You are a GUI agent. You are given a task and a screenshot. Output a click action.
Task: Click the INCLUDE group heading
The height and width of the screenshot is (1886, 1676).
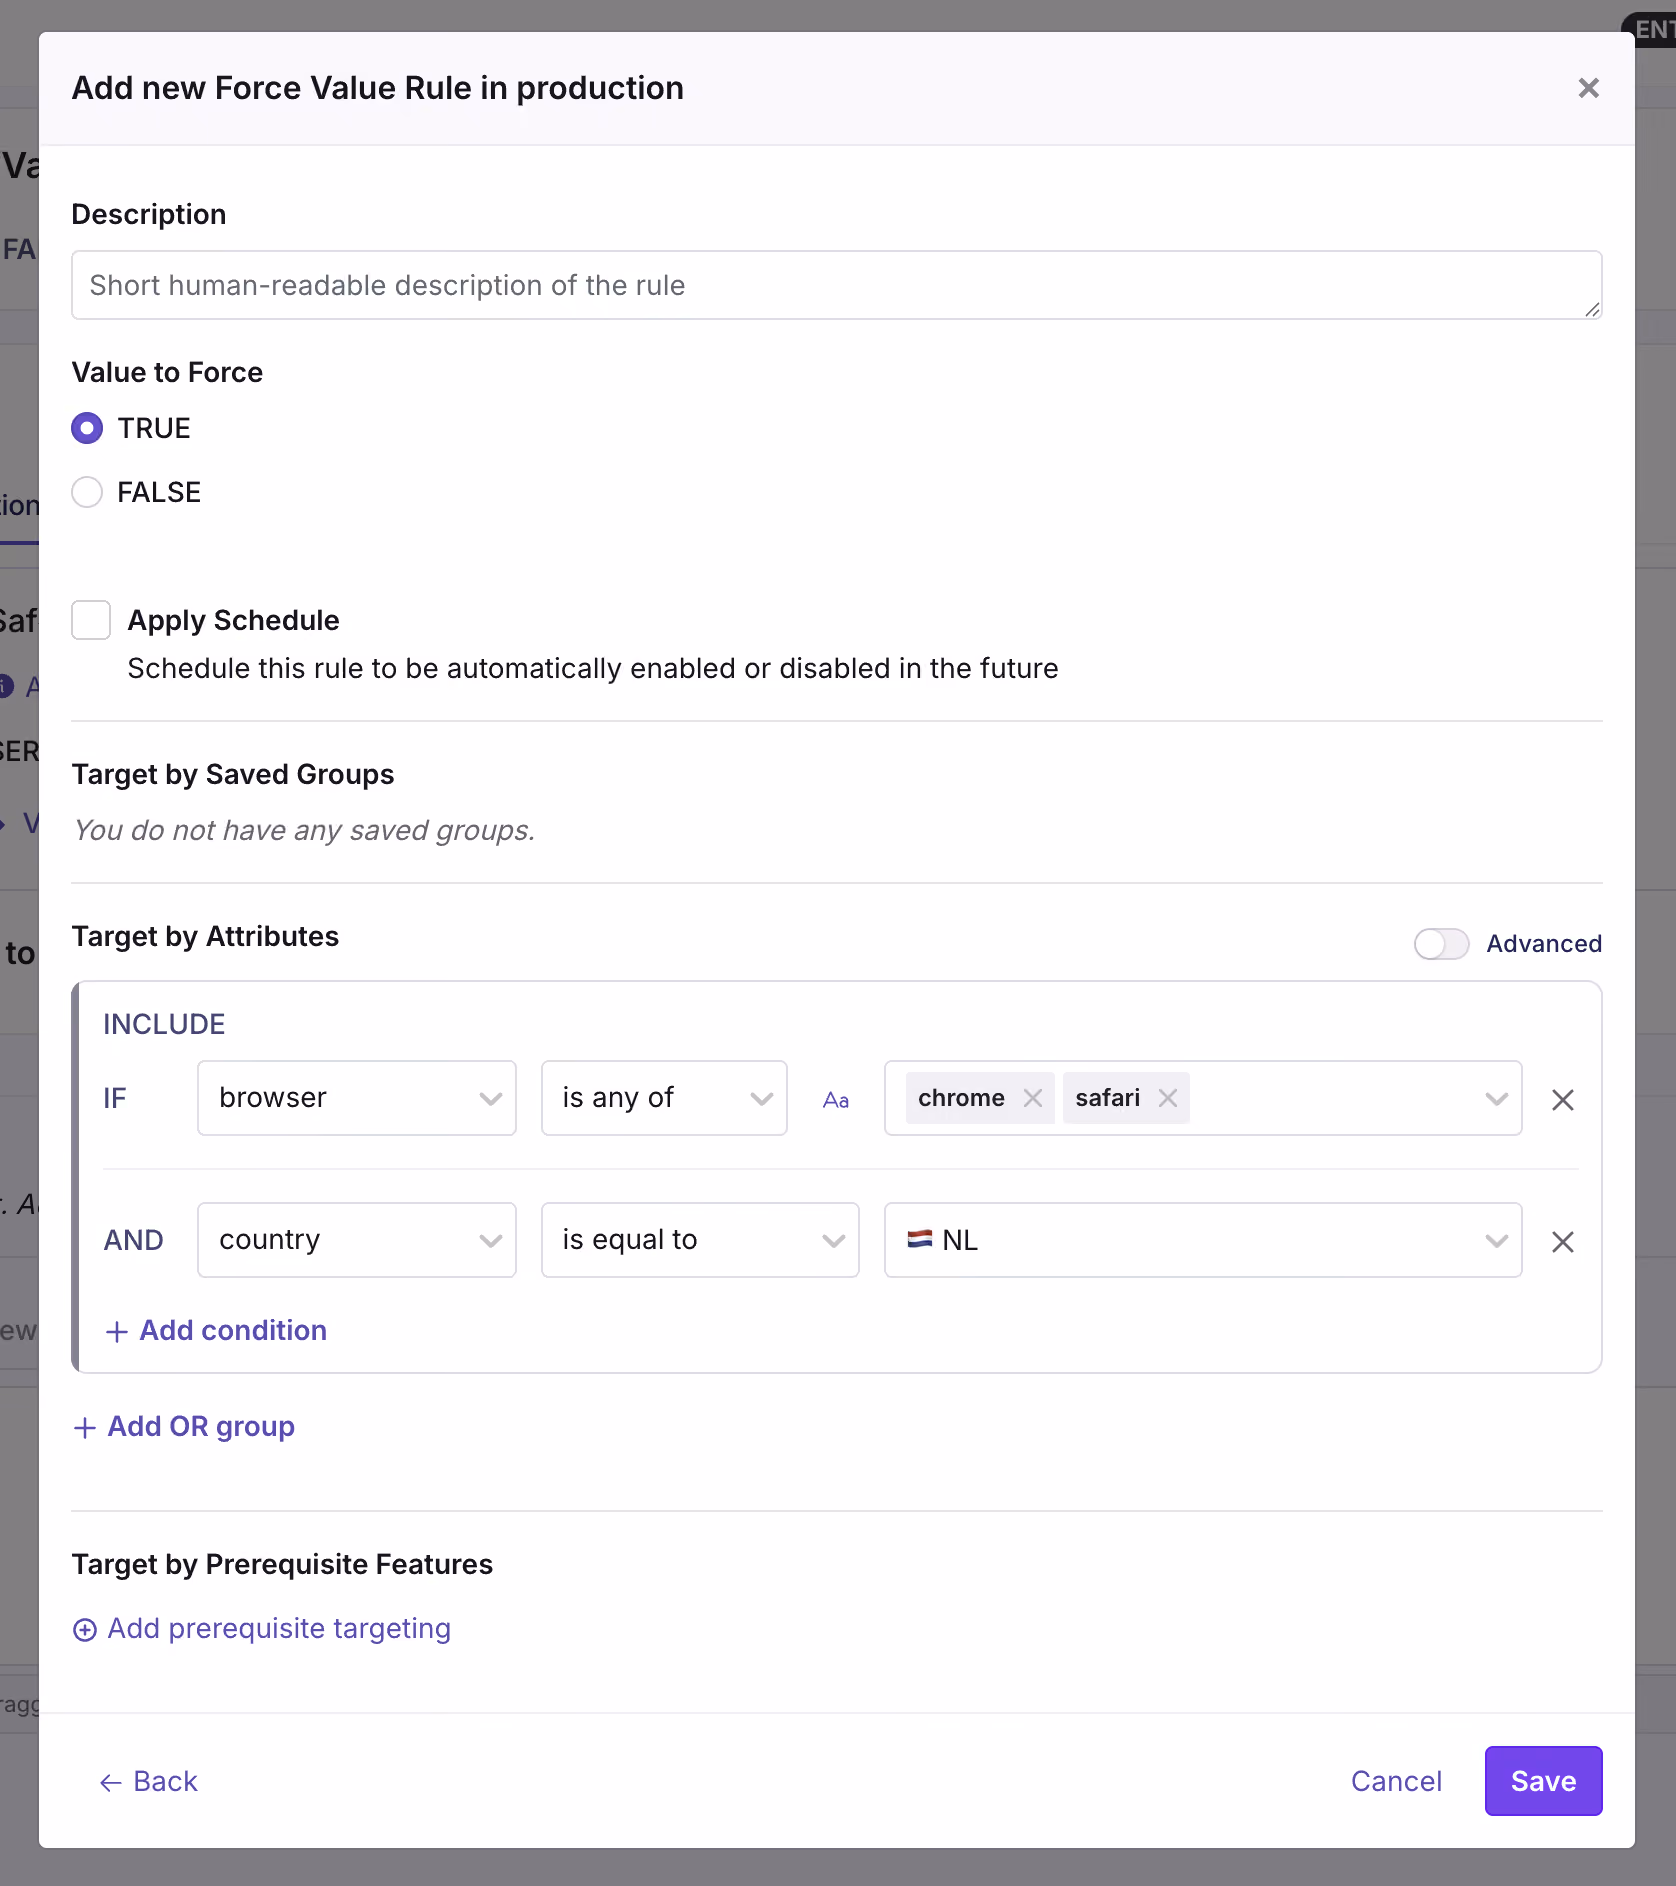click(x=164, y=1024)
